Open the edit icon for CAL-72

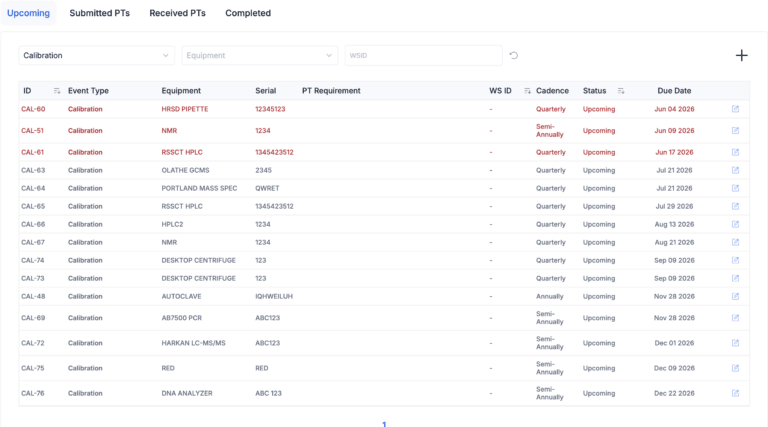pyautogui.click(x=735, y=343)
